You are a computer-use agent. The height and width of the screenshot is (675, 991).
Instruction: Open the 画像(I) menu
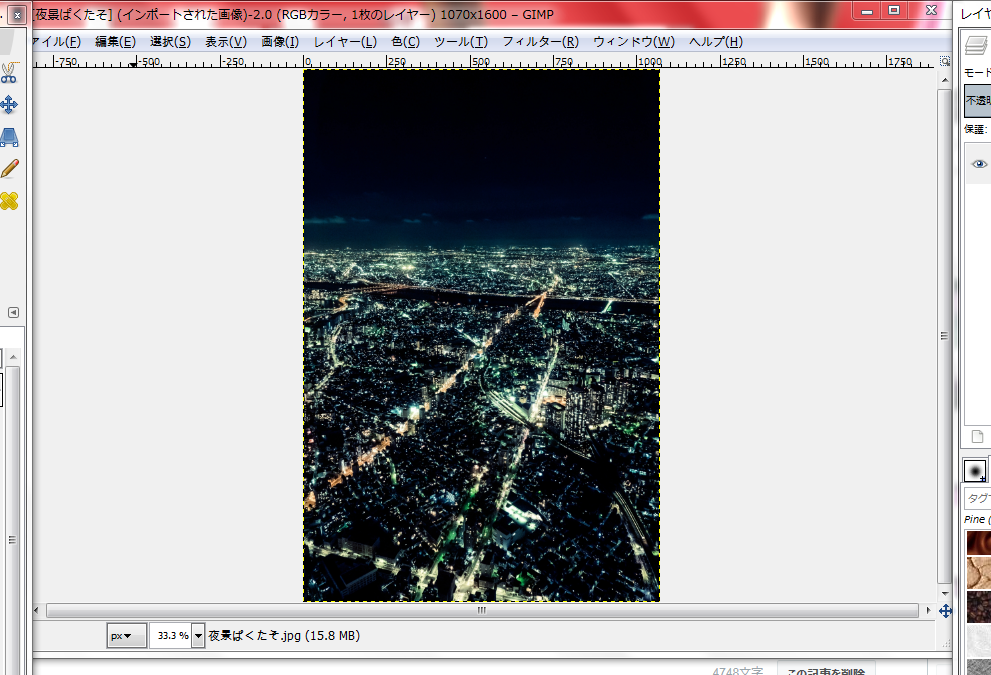[280, 42]
